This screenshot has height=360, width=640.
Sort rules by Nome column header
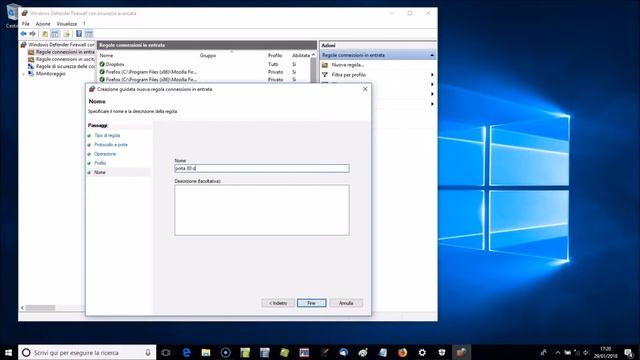pos(106,55)
